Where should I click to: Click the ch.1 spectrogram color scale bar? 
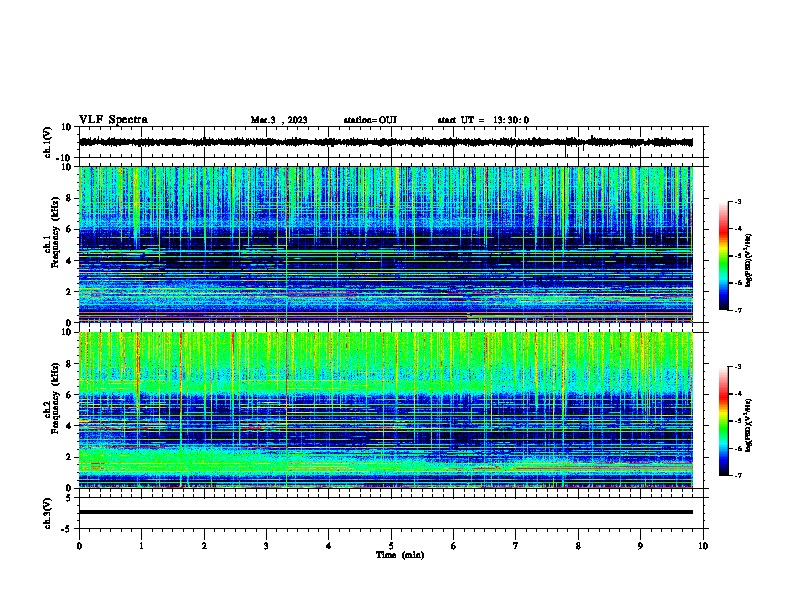[723, 256]
